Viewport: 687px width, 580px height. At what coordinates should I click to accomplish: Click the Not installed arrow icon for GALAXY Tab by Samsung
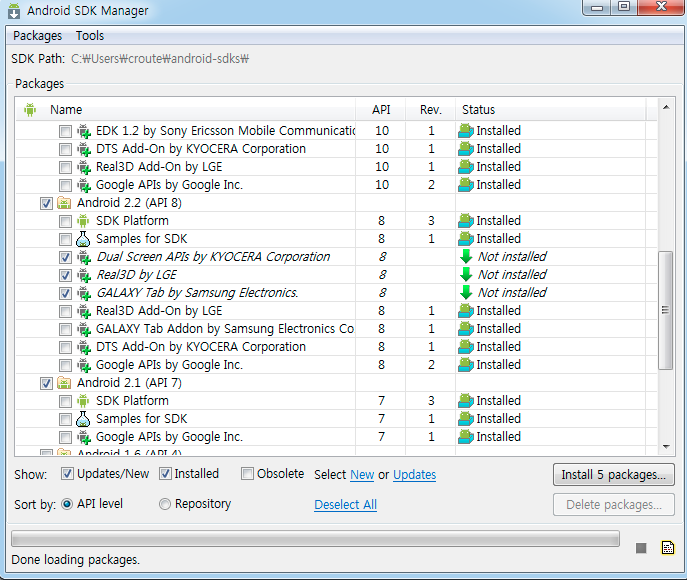pos(466,293)
